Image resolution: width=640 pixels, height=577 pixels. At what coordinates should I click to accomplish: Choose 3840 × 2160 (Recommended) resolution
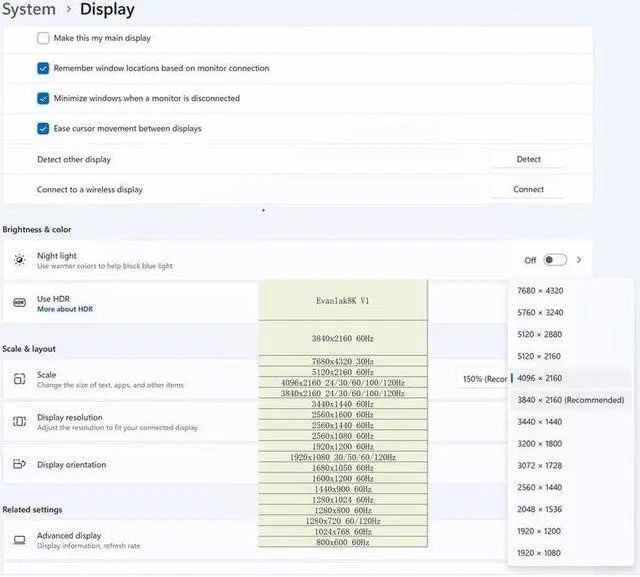[x=570, y=400]
